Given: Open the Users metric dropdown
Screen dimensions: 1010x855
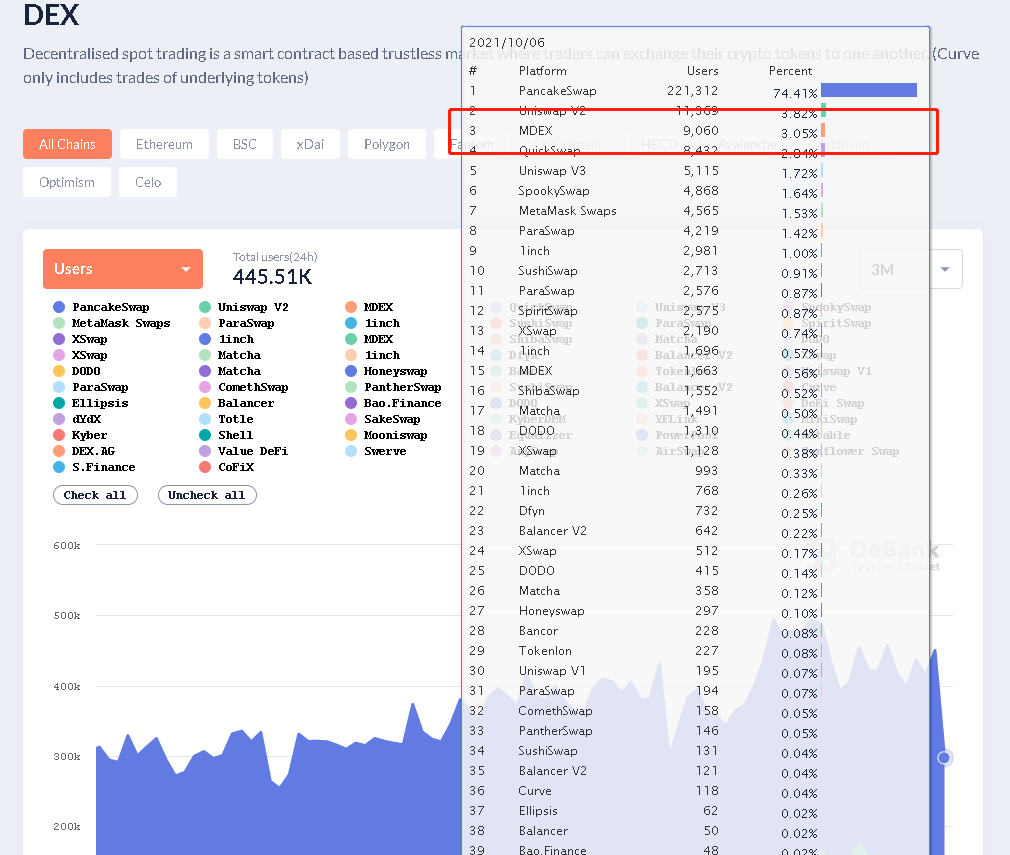Looking at the screenshot, I should pyautogui.click(x=122, y=269).
